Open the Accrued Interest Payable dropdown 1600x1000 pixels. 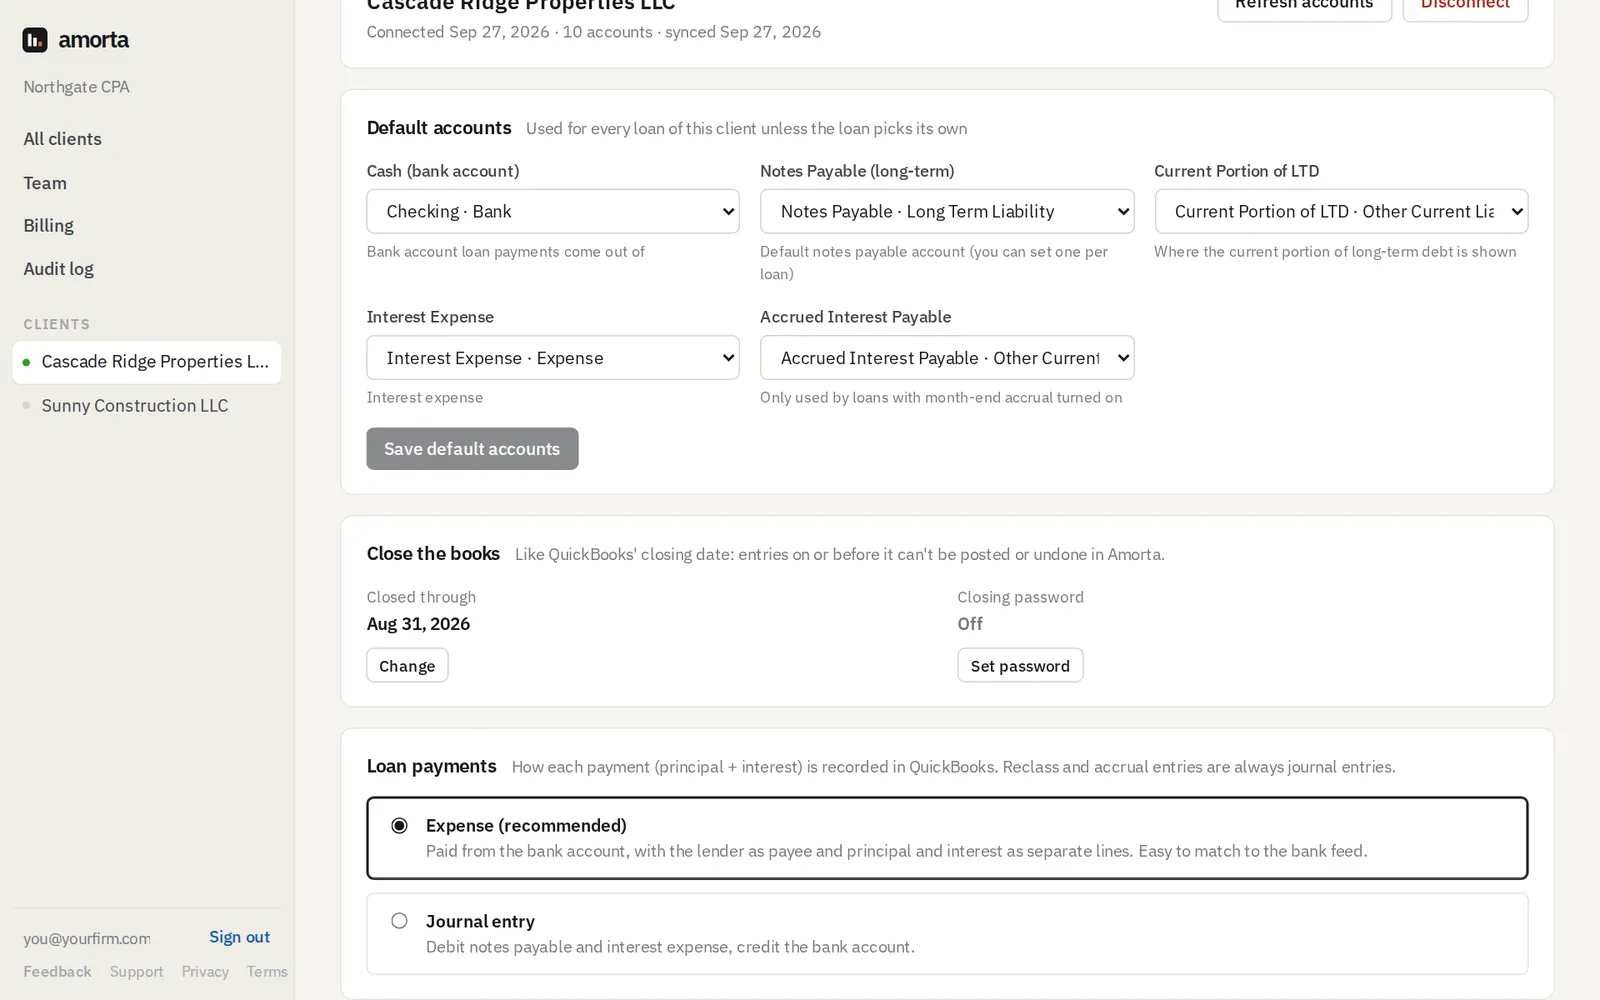947,358
